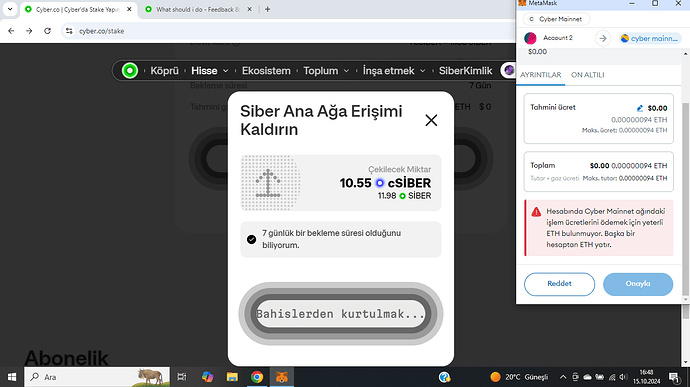Click the edit fee pencil icon

pos(639,108)
